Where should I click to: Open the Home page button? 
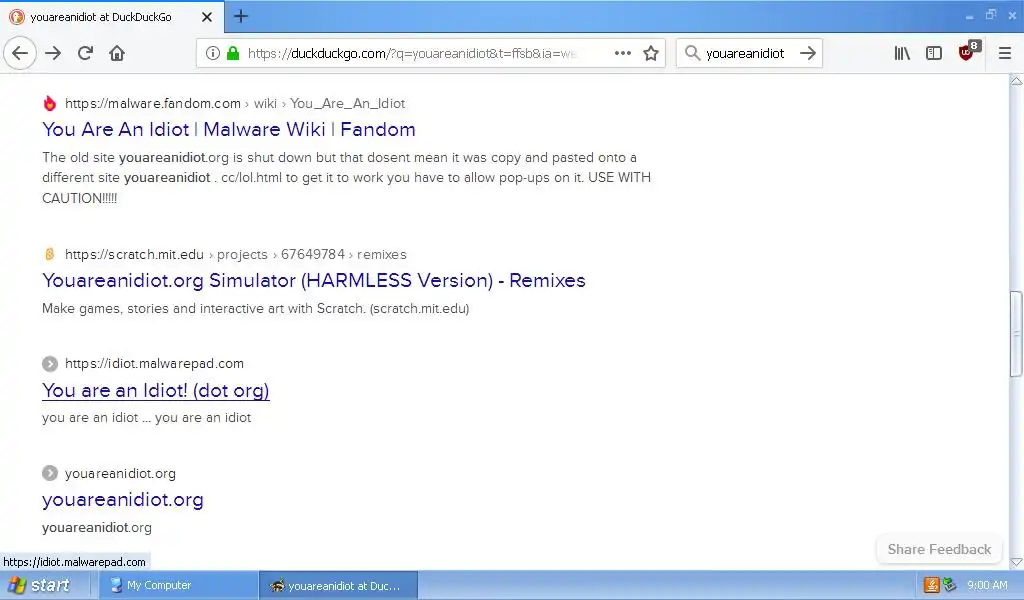point(117,53)
